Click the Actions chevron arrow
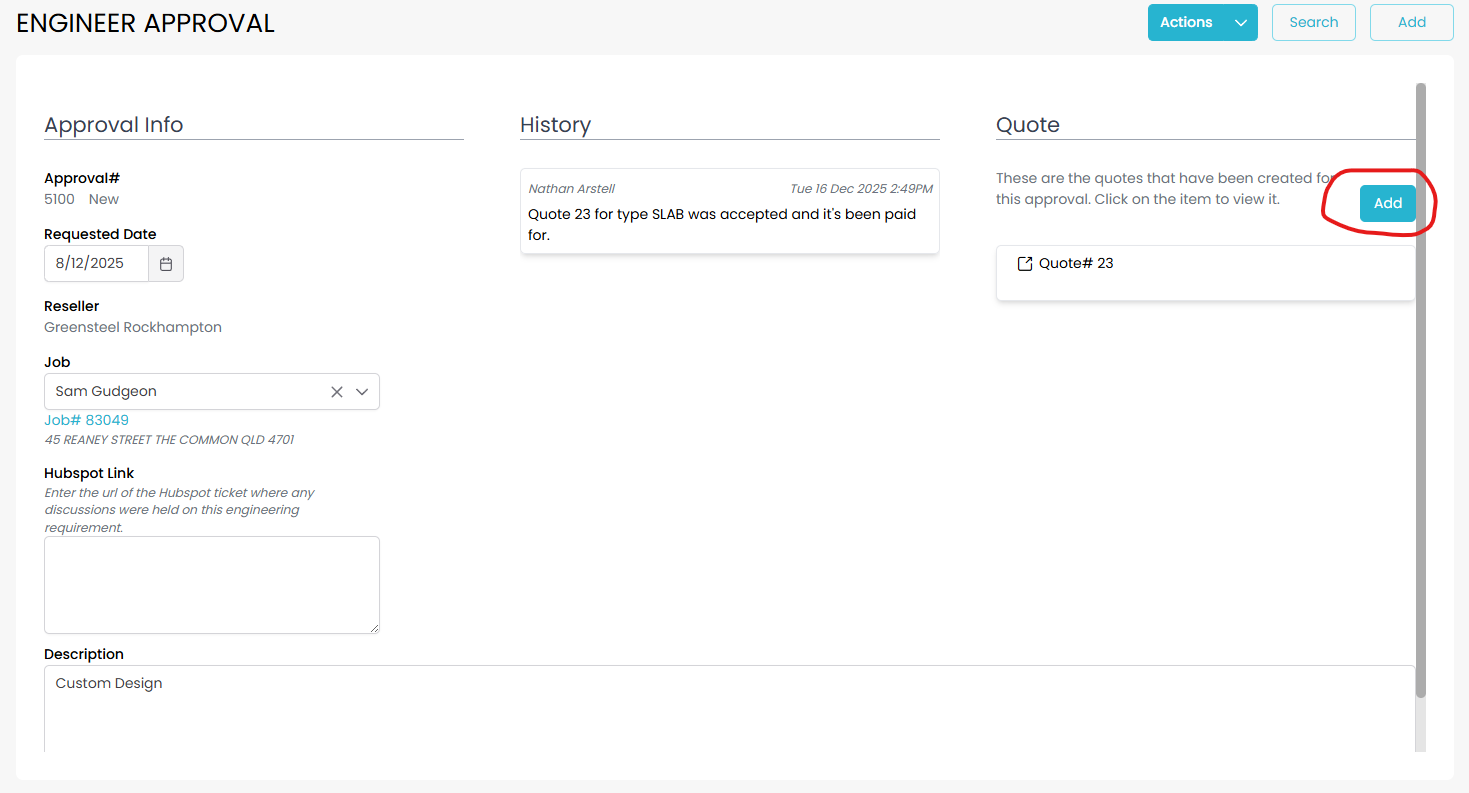The image size is (1469, 793). 1241,23
